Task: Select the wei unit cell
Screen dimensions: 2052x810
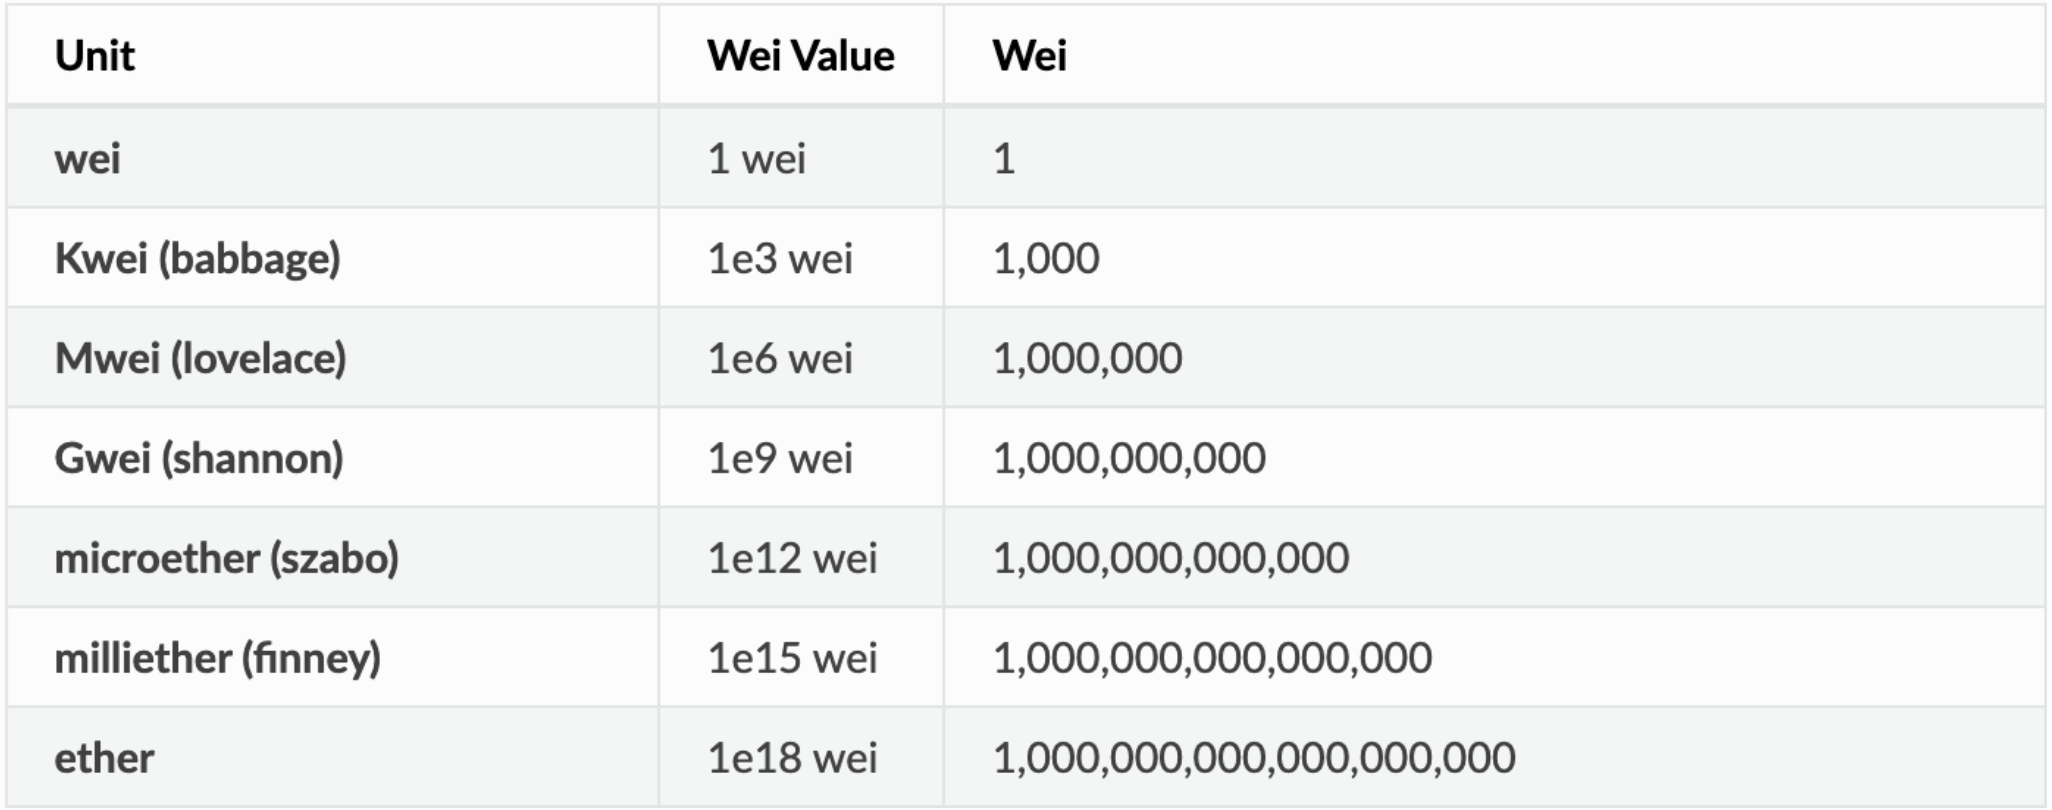Action: (x=88, y=159)
